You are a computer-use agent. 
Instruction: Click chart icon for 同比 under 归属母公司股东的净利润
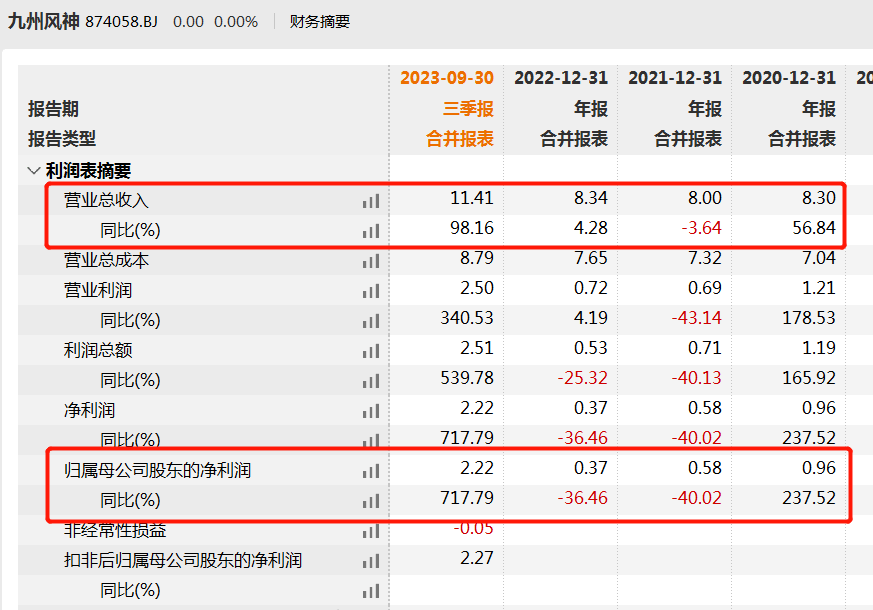[x=371, y=501]
